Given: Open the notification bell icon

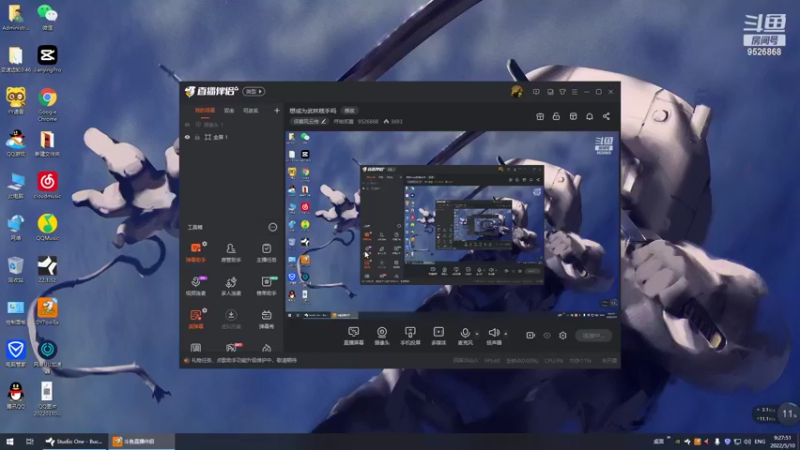Looking at the screenshot, I should [x=589, y=116].
